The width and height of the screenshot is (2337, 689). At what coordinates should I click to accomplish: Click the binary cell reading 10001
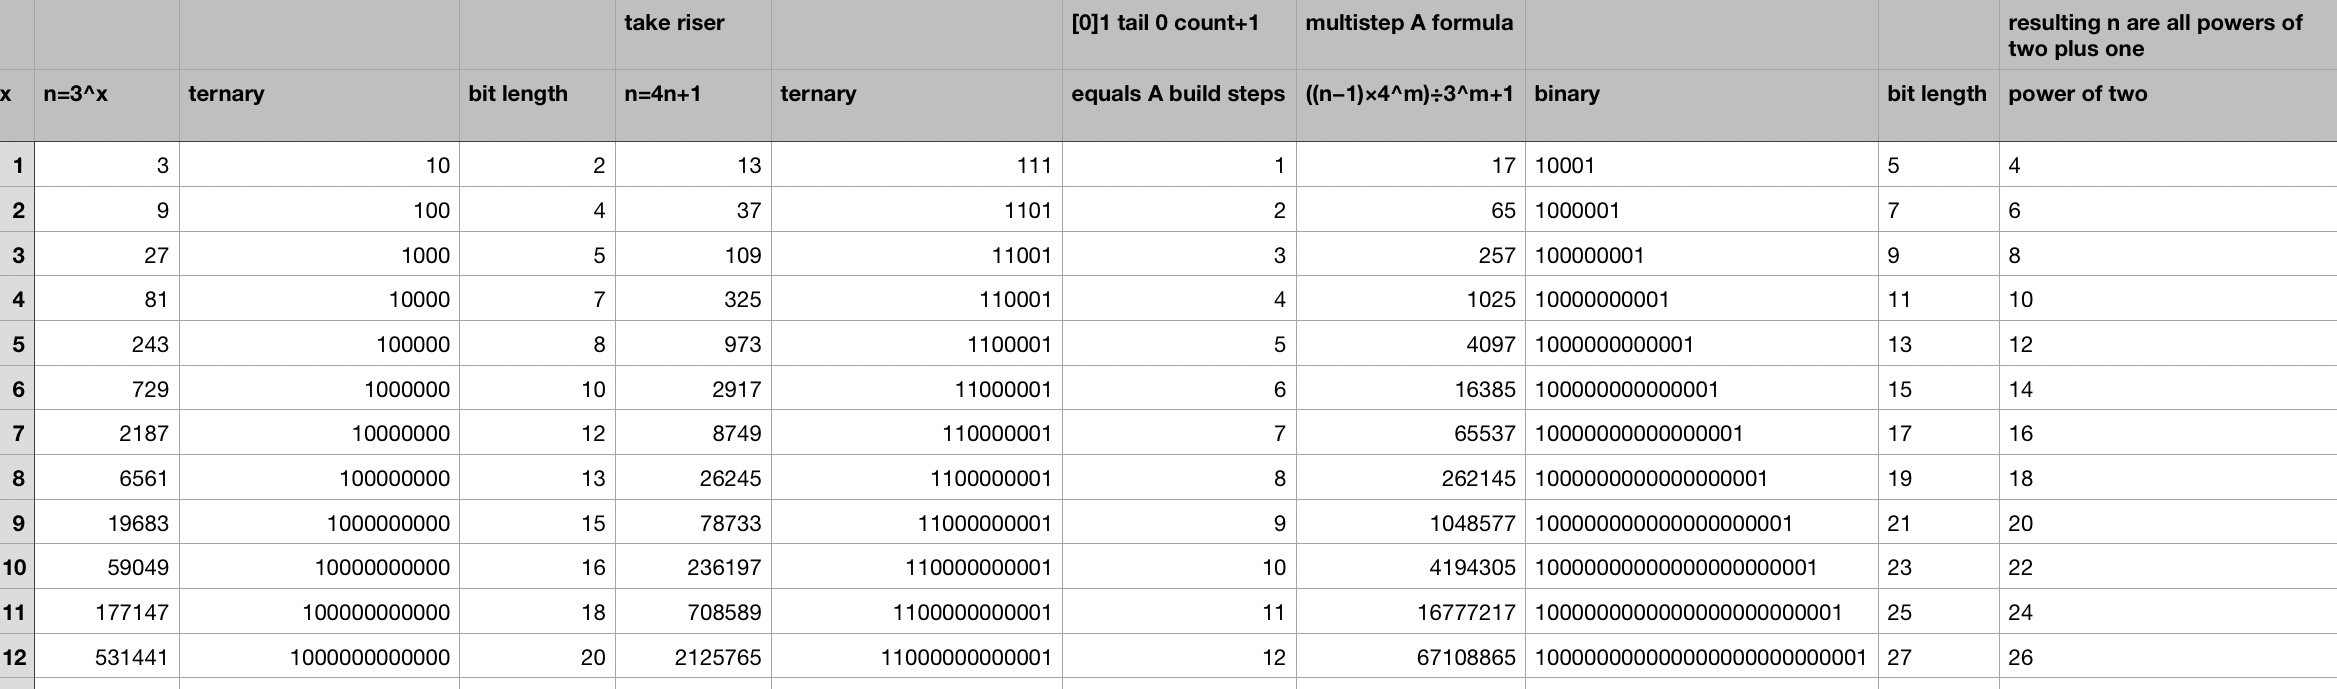(1700, 165)
